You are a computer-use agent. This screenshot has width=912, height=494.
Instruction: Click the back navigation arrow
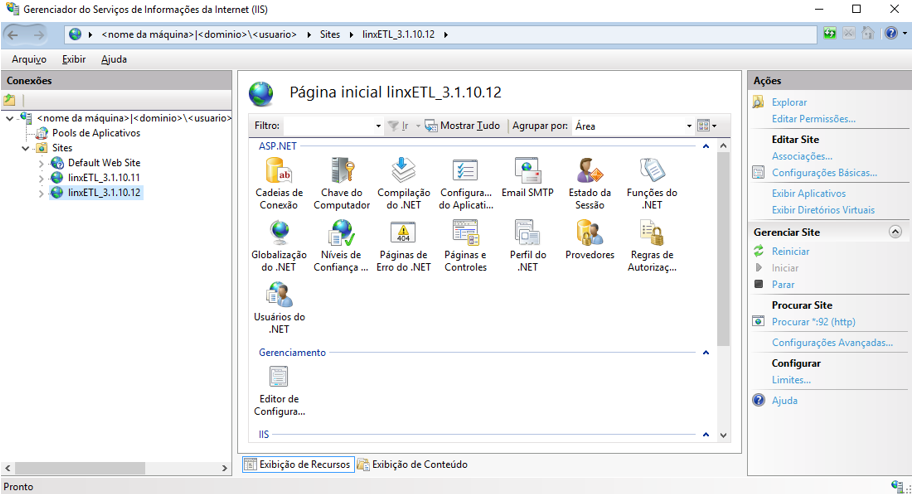(13, 35)
